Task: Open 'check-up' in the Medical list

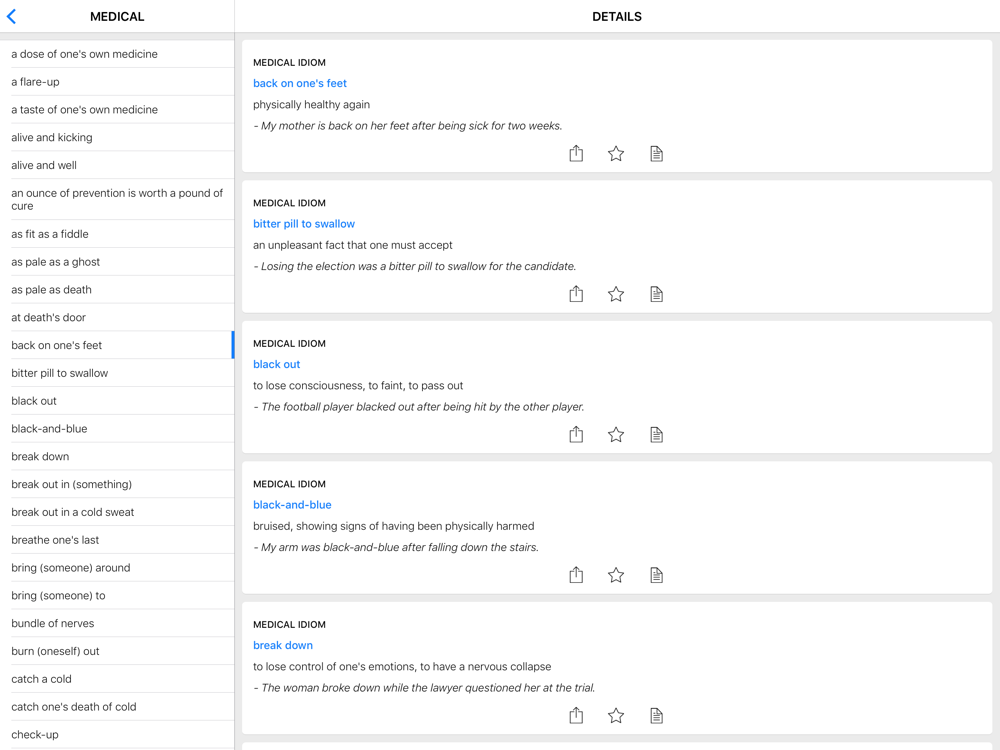Action: (x=117, y=735)
